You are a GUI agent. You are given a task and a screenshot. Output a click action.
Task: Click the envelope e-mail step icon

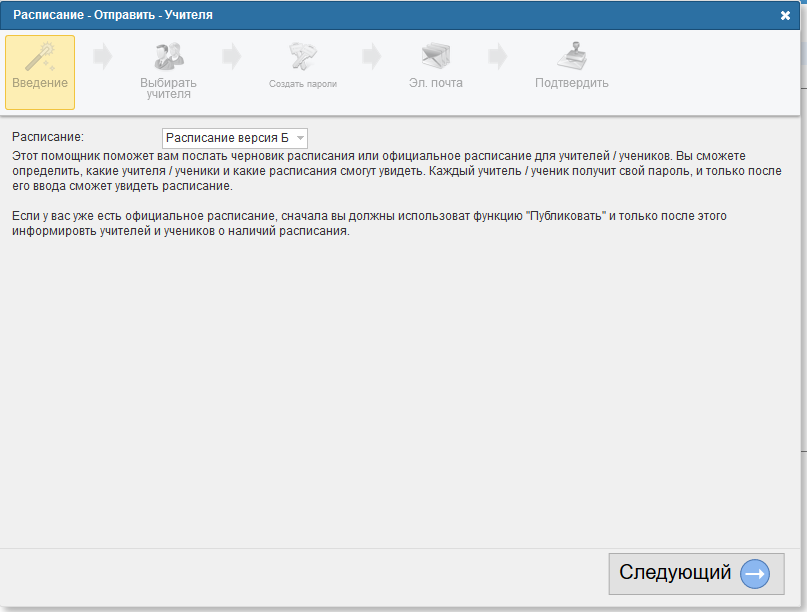(x=436, y=56)
